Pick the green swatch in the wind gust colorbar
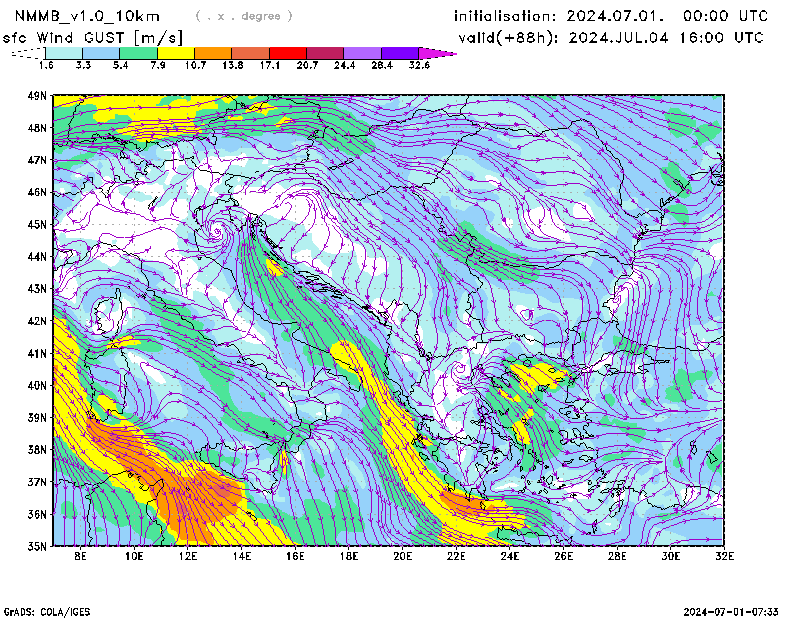 [x=138, y=52]
